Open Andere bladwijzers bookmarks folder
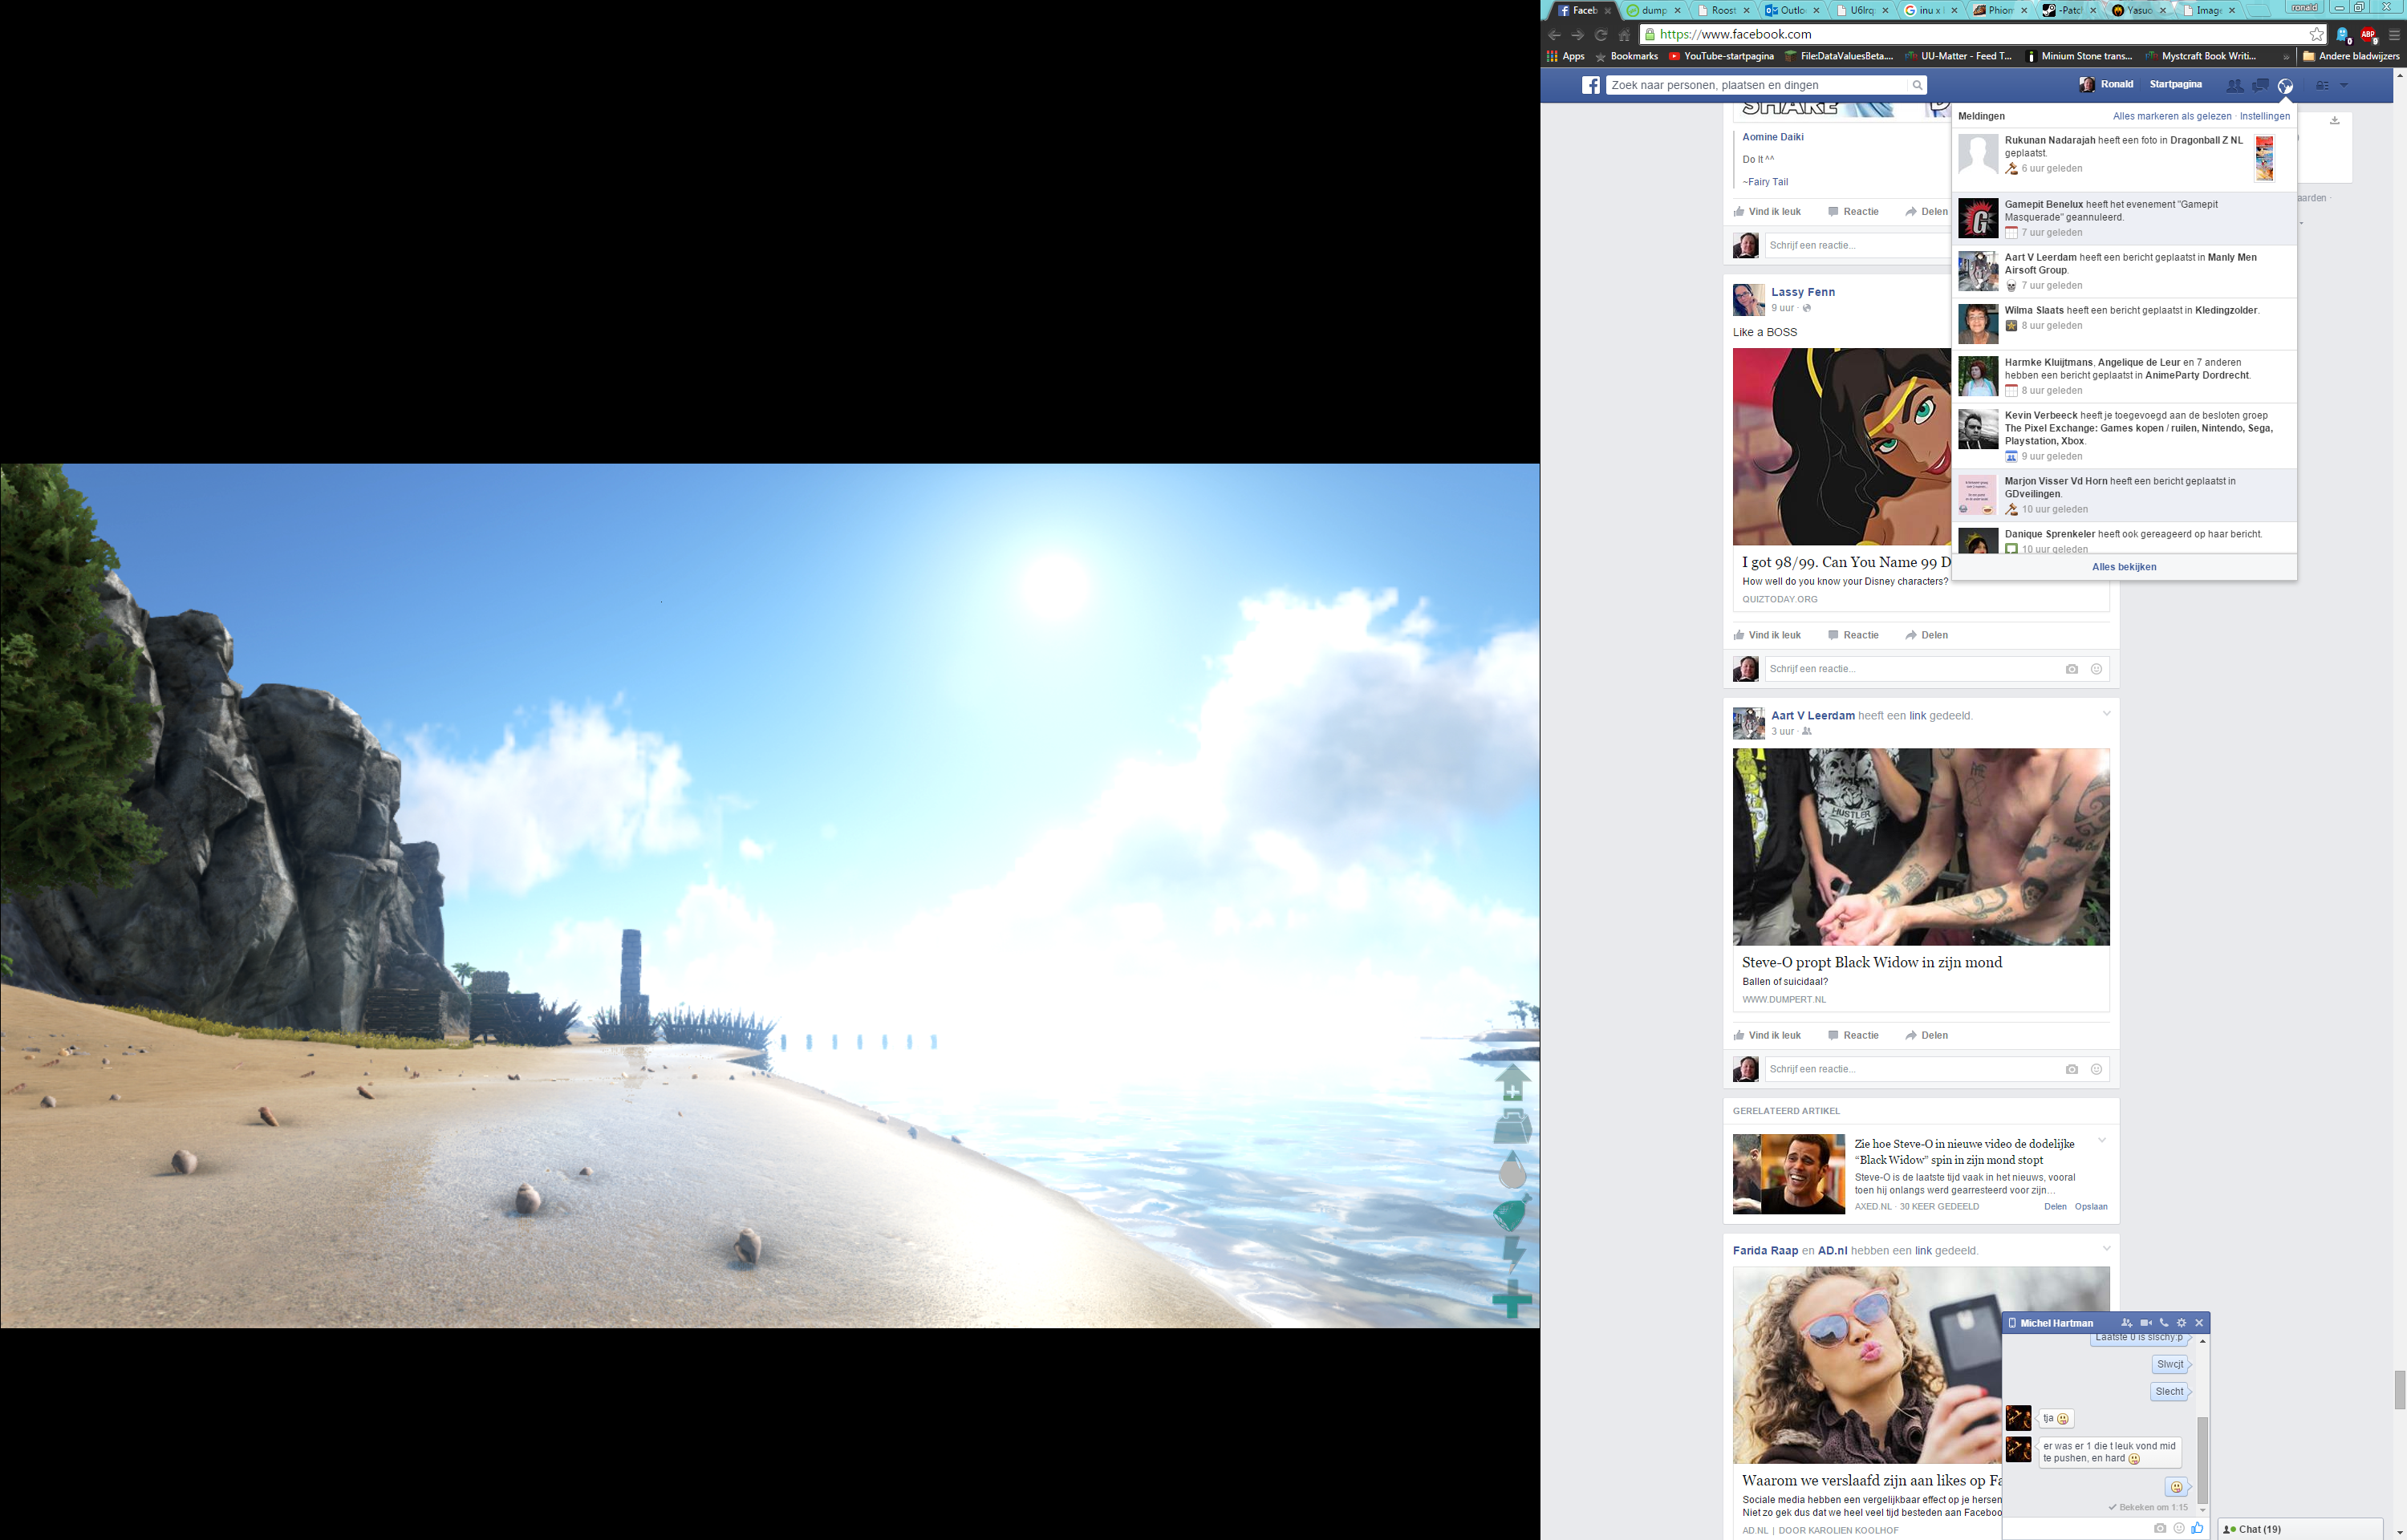 click(x=2350, y=56)
